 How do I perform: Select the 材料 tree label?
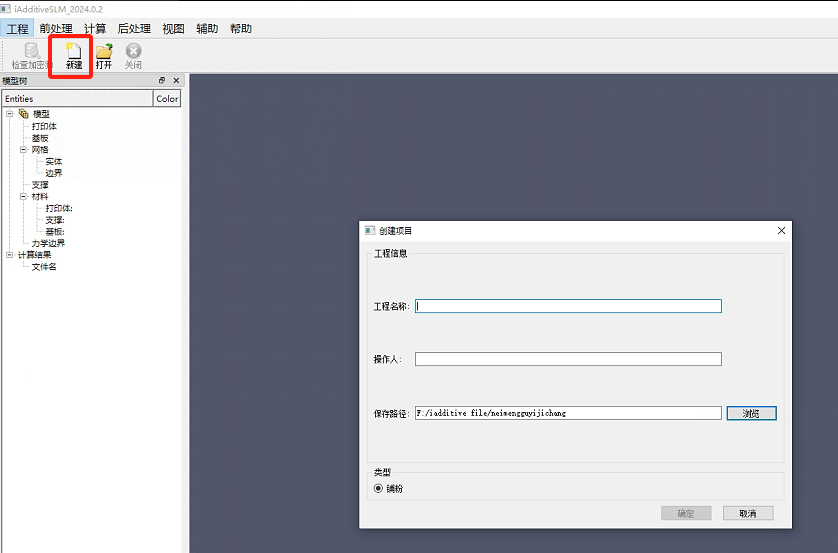click(x=40, y=197)
